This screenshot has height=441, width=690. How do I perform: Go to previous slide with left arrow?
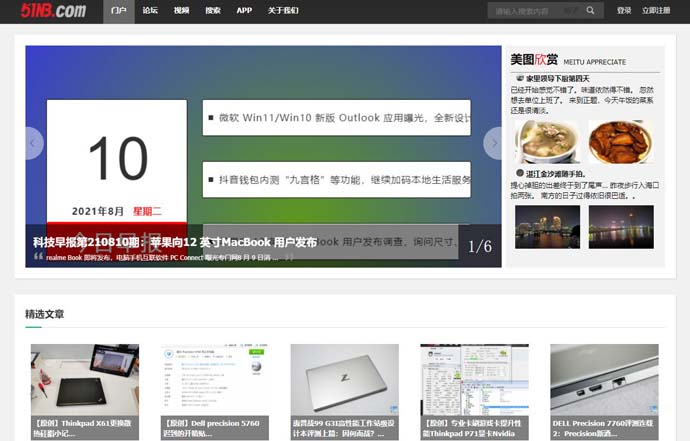pos(35,143)
